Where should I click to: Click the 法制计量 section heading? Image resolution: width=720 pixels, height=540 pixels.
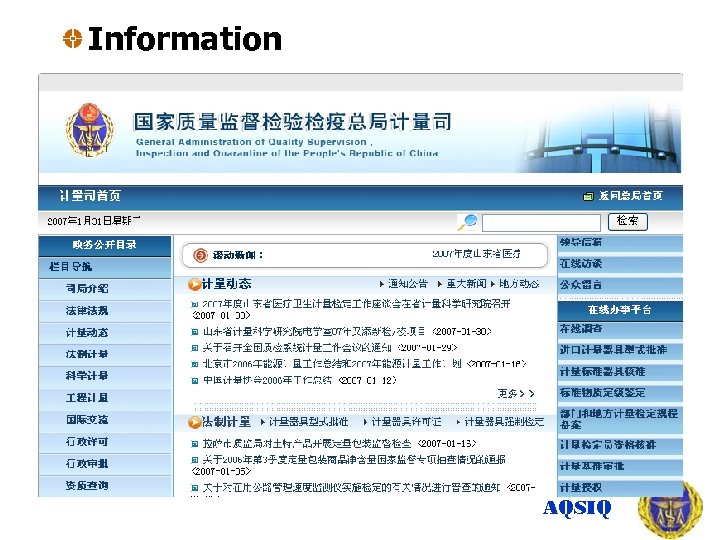coord(227,422)
